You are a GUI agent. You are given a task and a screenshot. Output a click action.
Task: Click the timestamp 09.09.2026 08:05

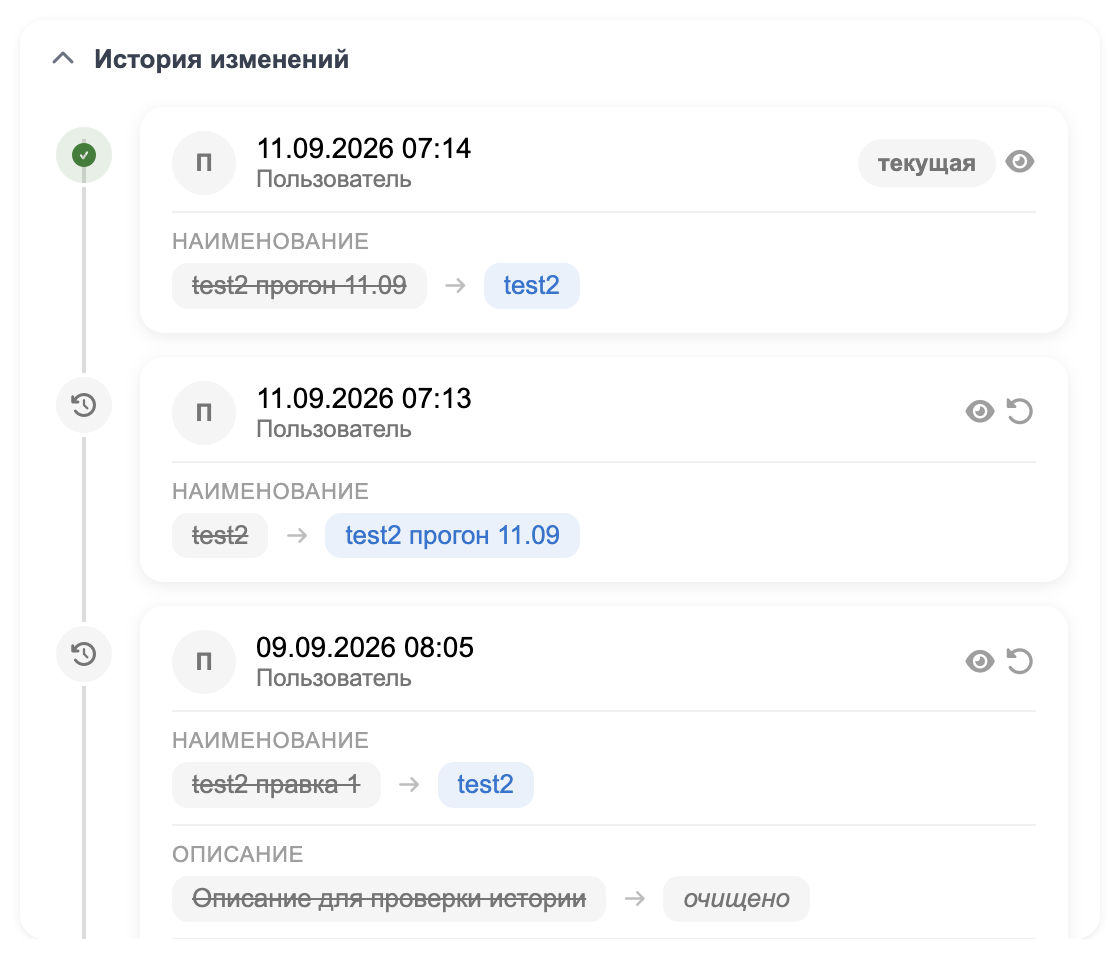(x=365, y=647)
